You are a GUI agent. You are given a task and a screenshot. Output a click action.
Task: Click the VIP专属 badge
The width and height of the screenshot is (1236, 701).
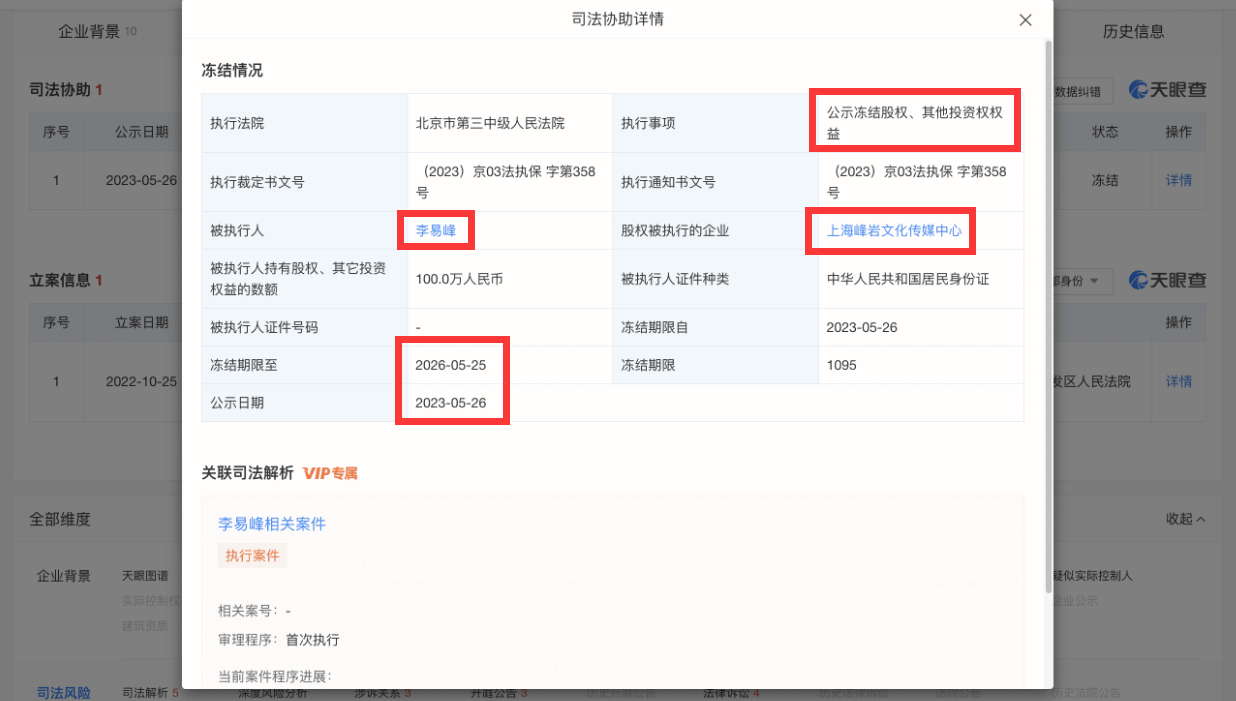330,473
